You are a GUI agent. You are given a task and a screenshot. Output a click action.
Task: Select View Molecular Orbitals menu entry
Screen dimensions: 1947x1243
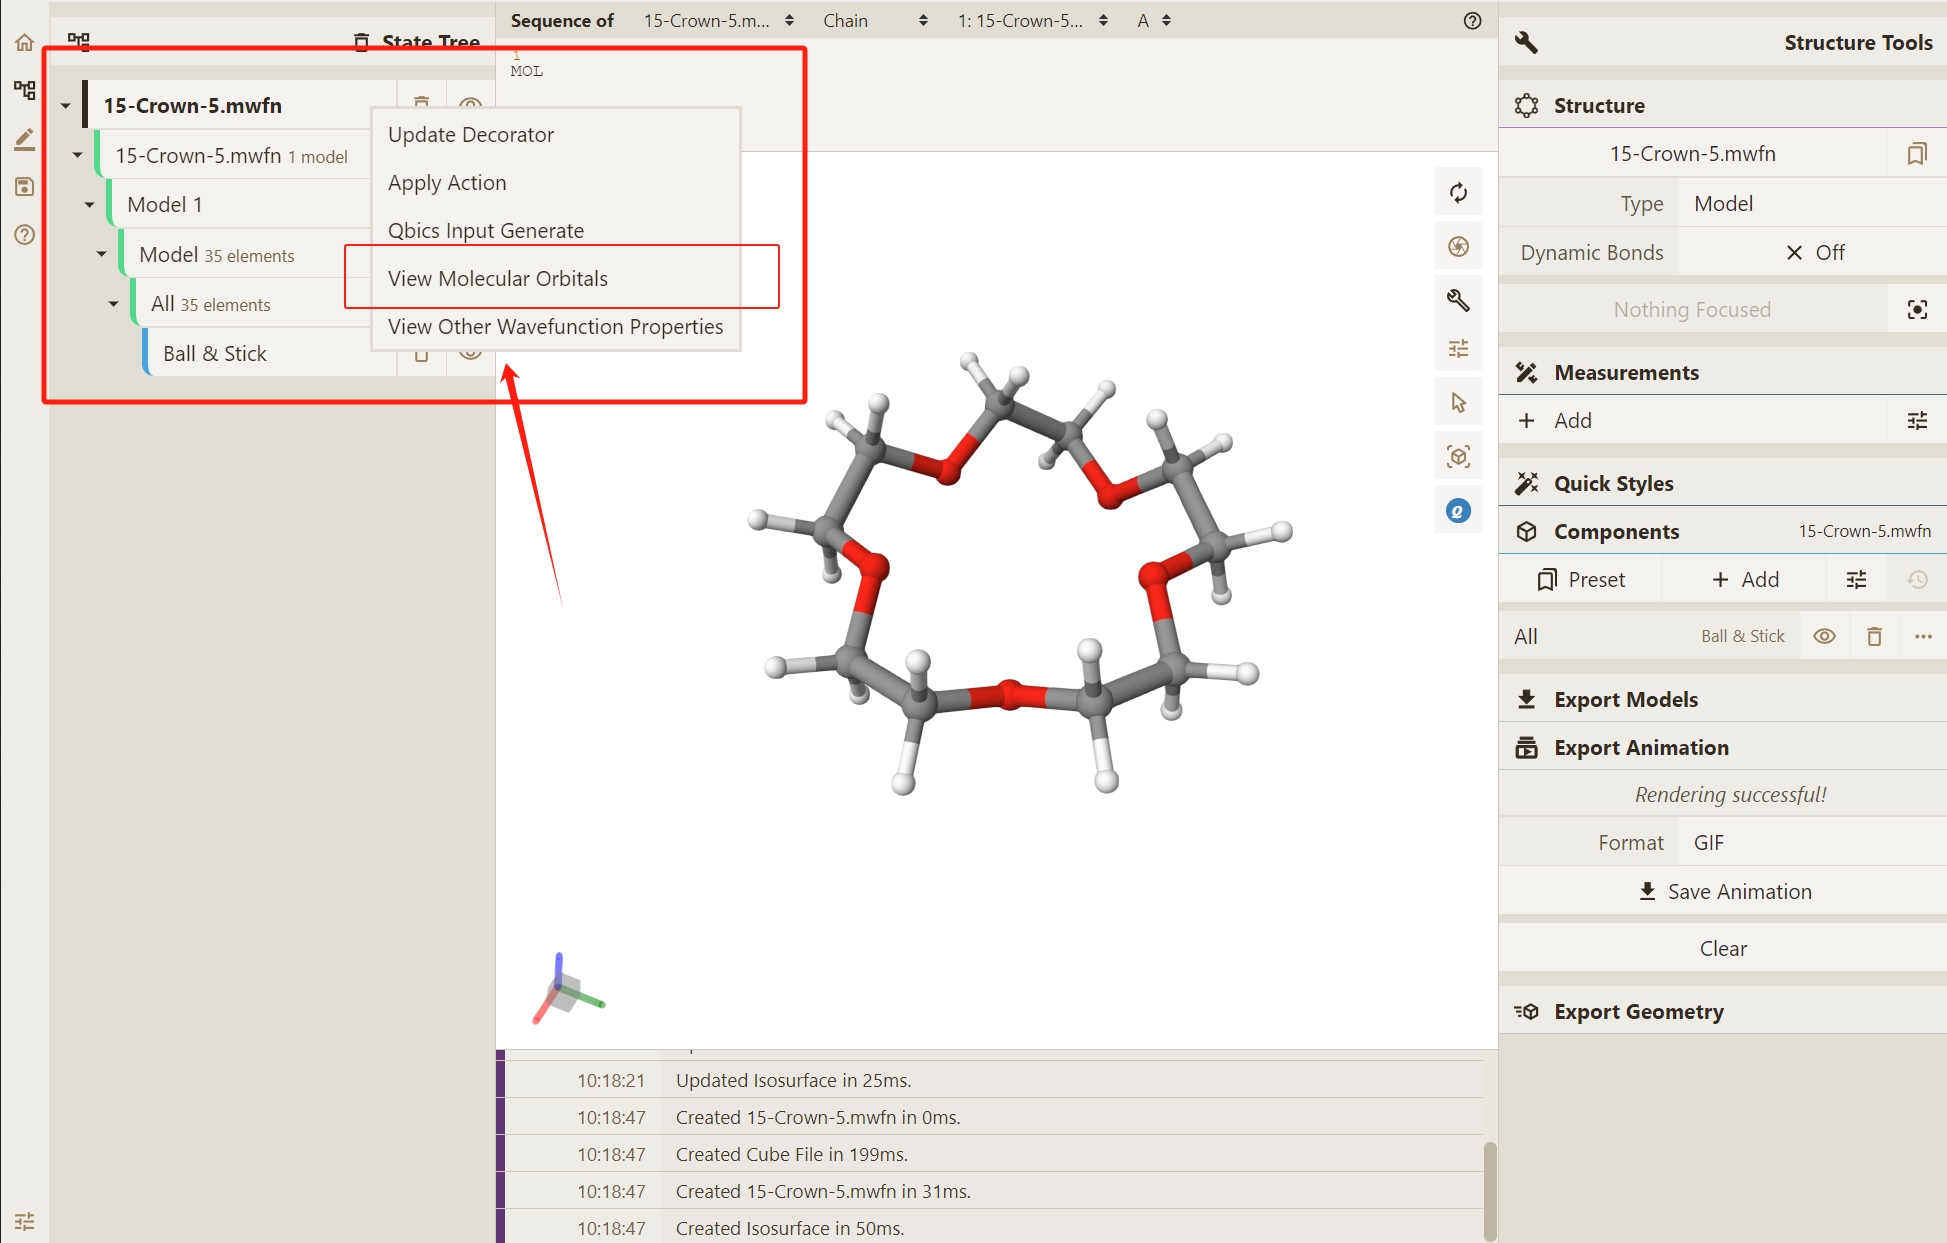(498, 279)
